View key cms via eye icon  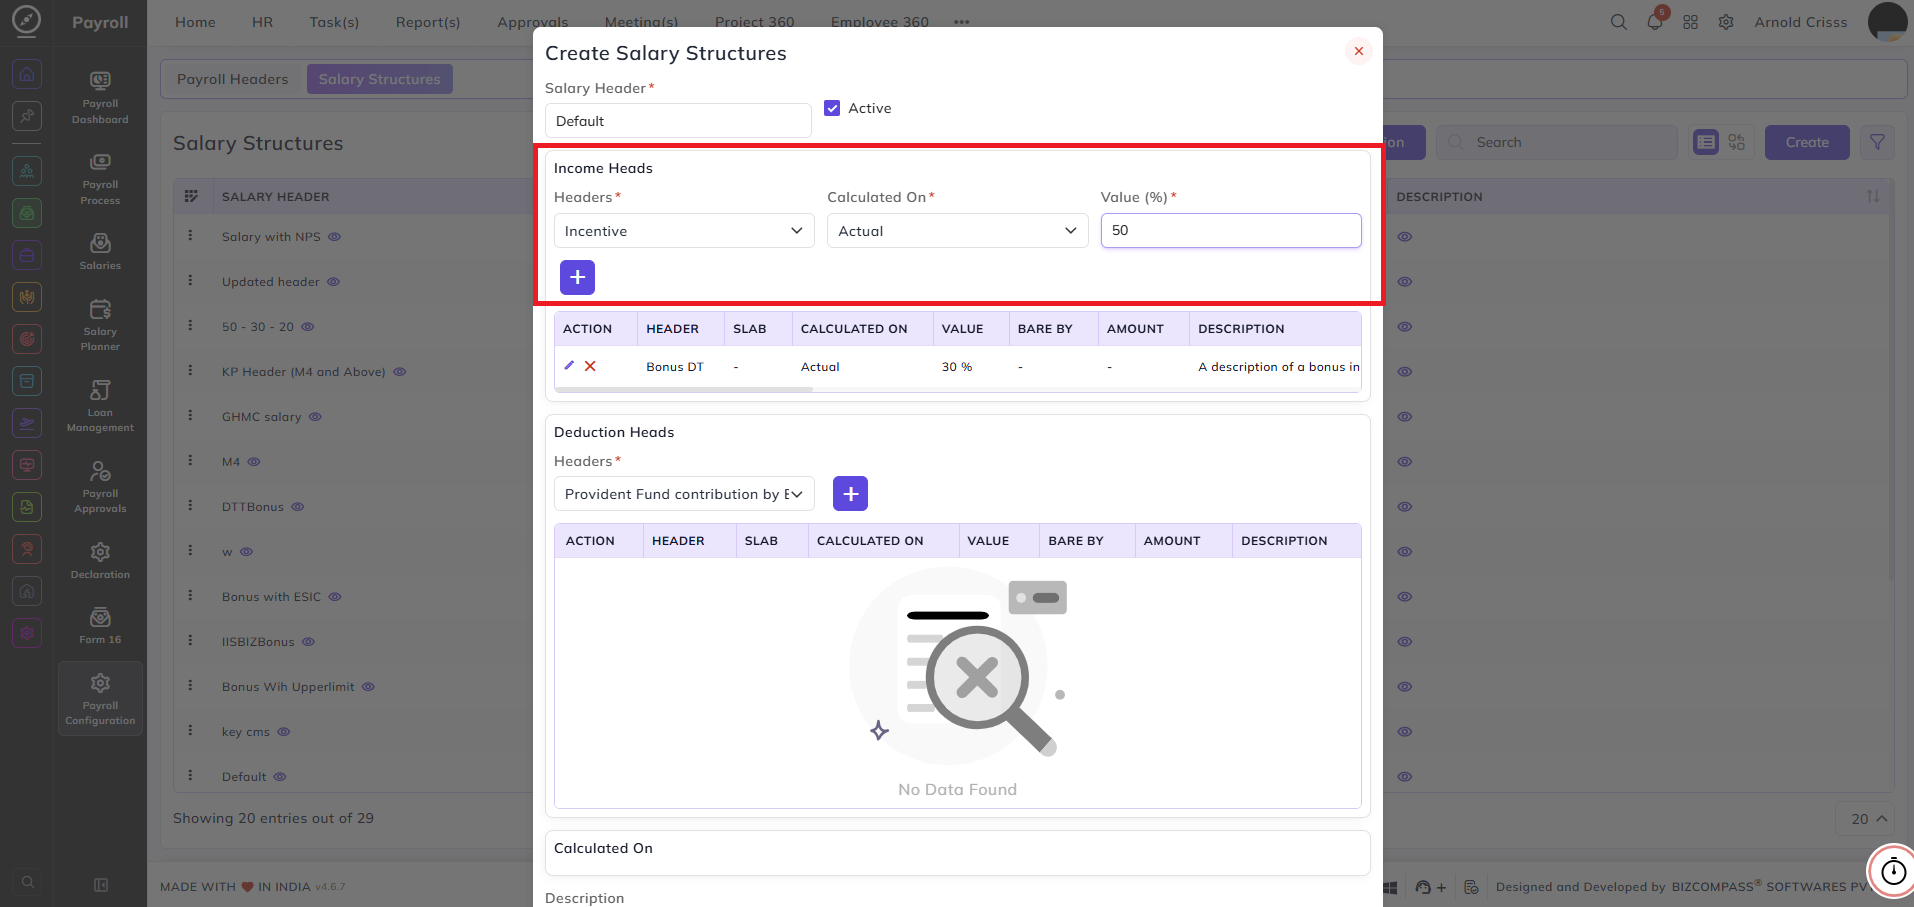click(x=284, y=732)
